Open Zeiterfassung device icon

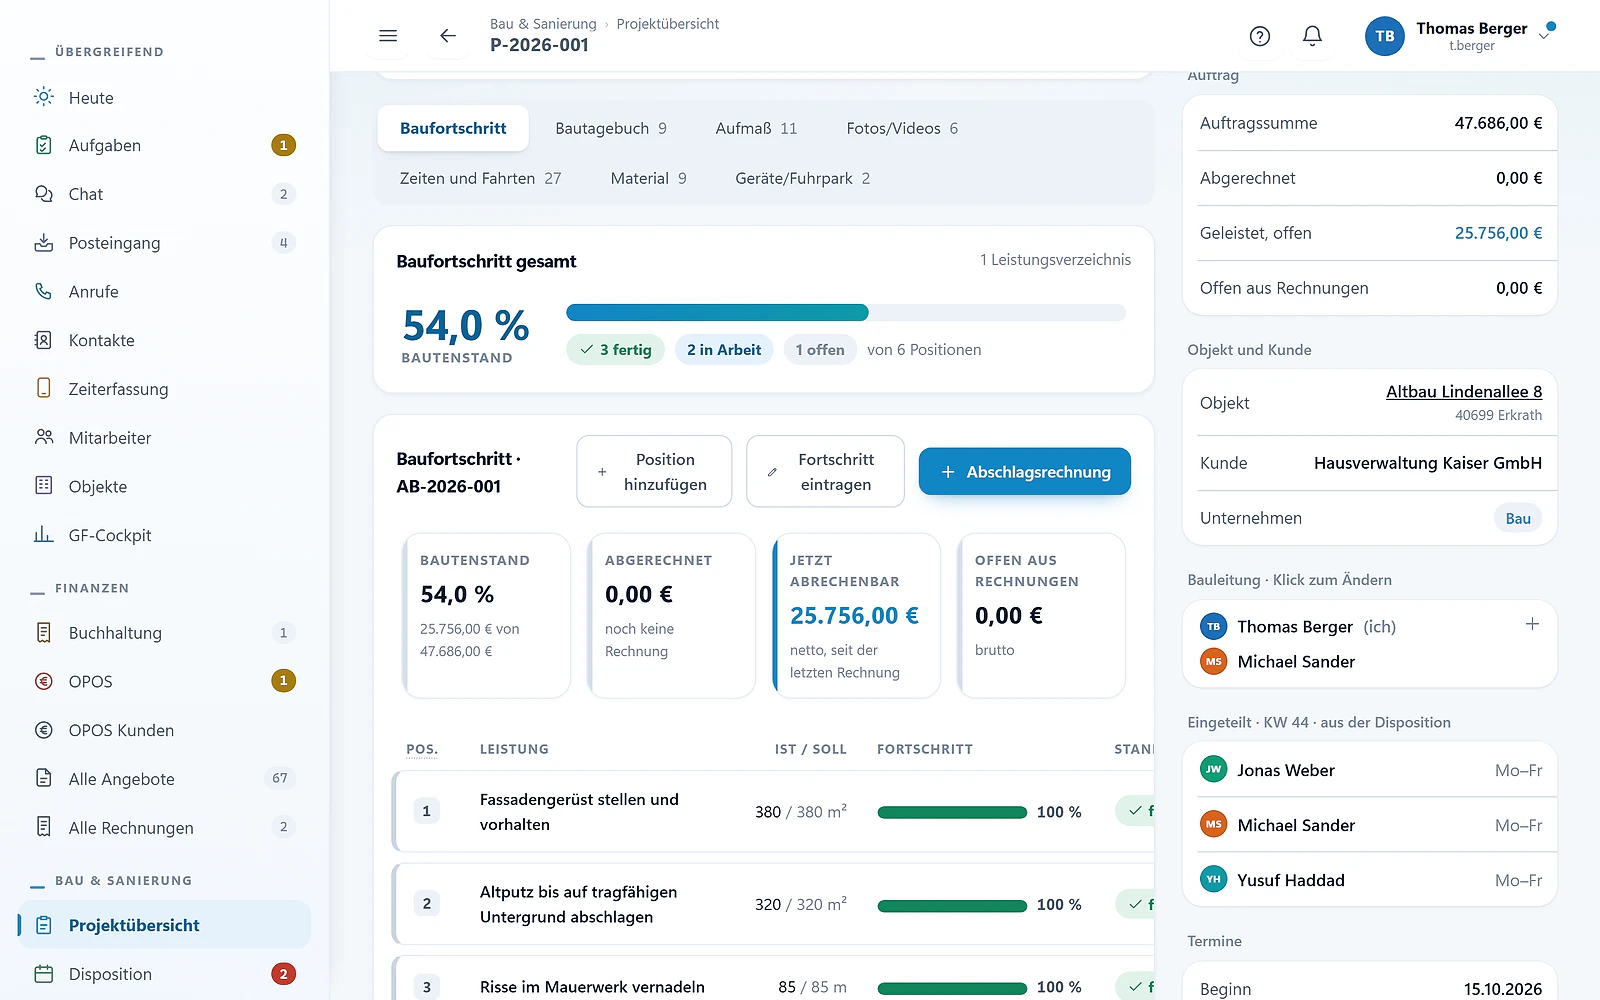44,388
